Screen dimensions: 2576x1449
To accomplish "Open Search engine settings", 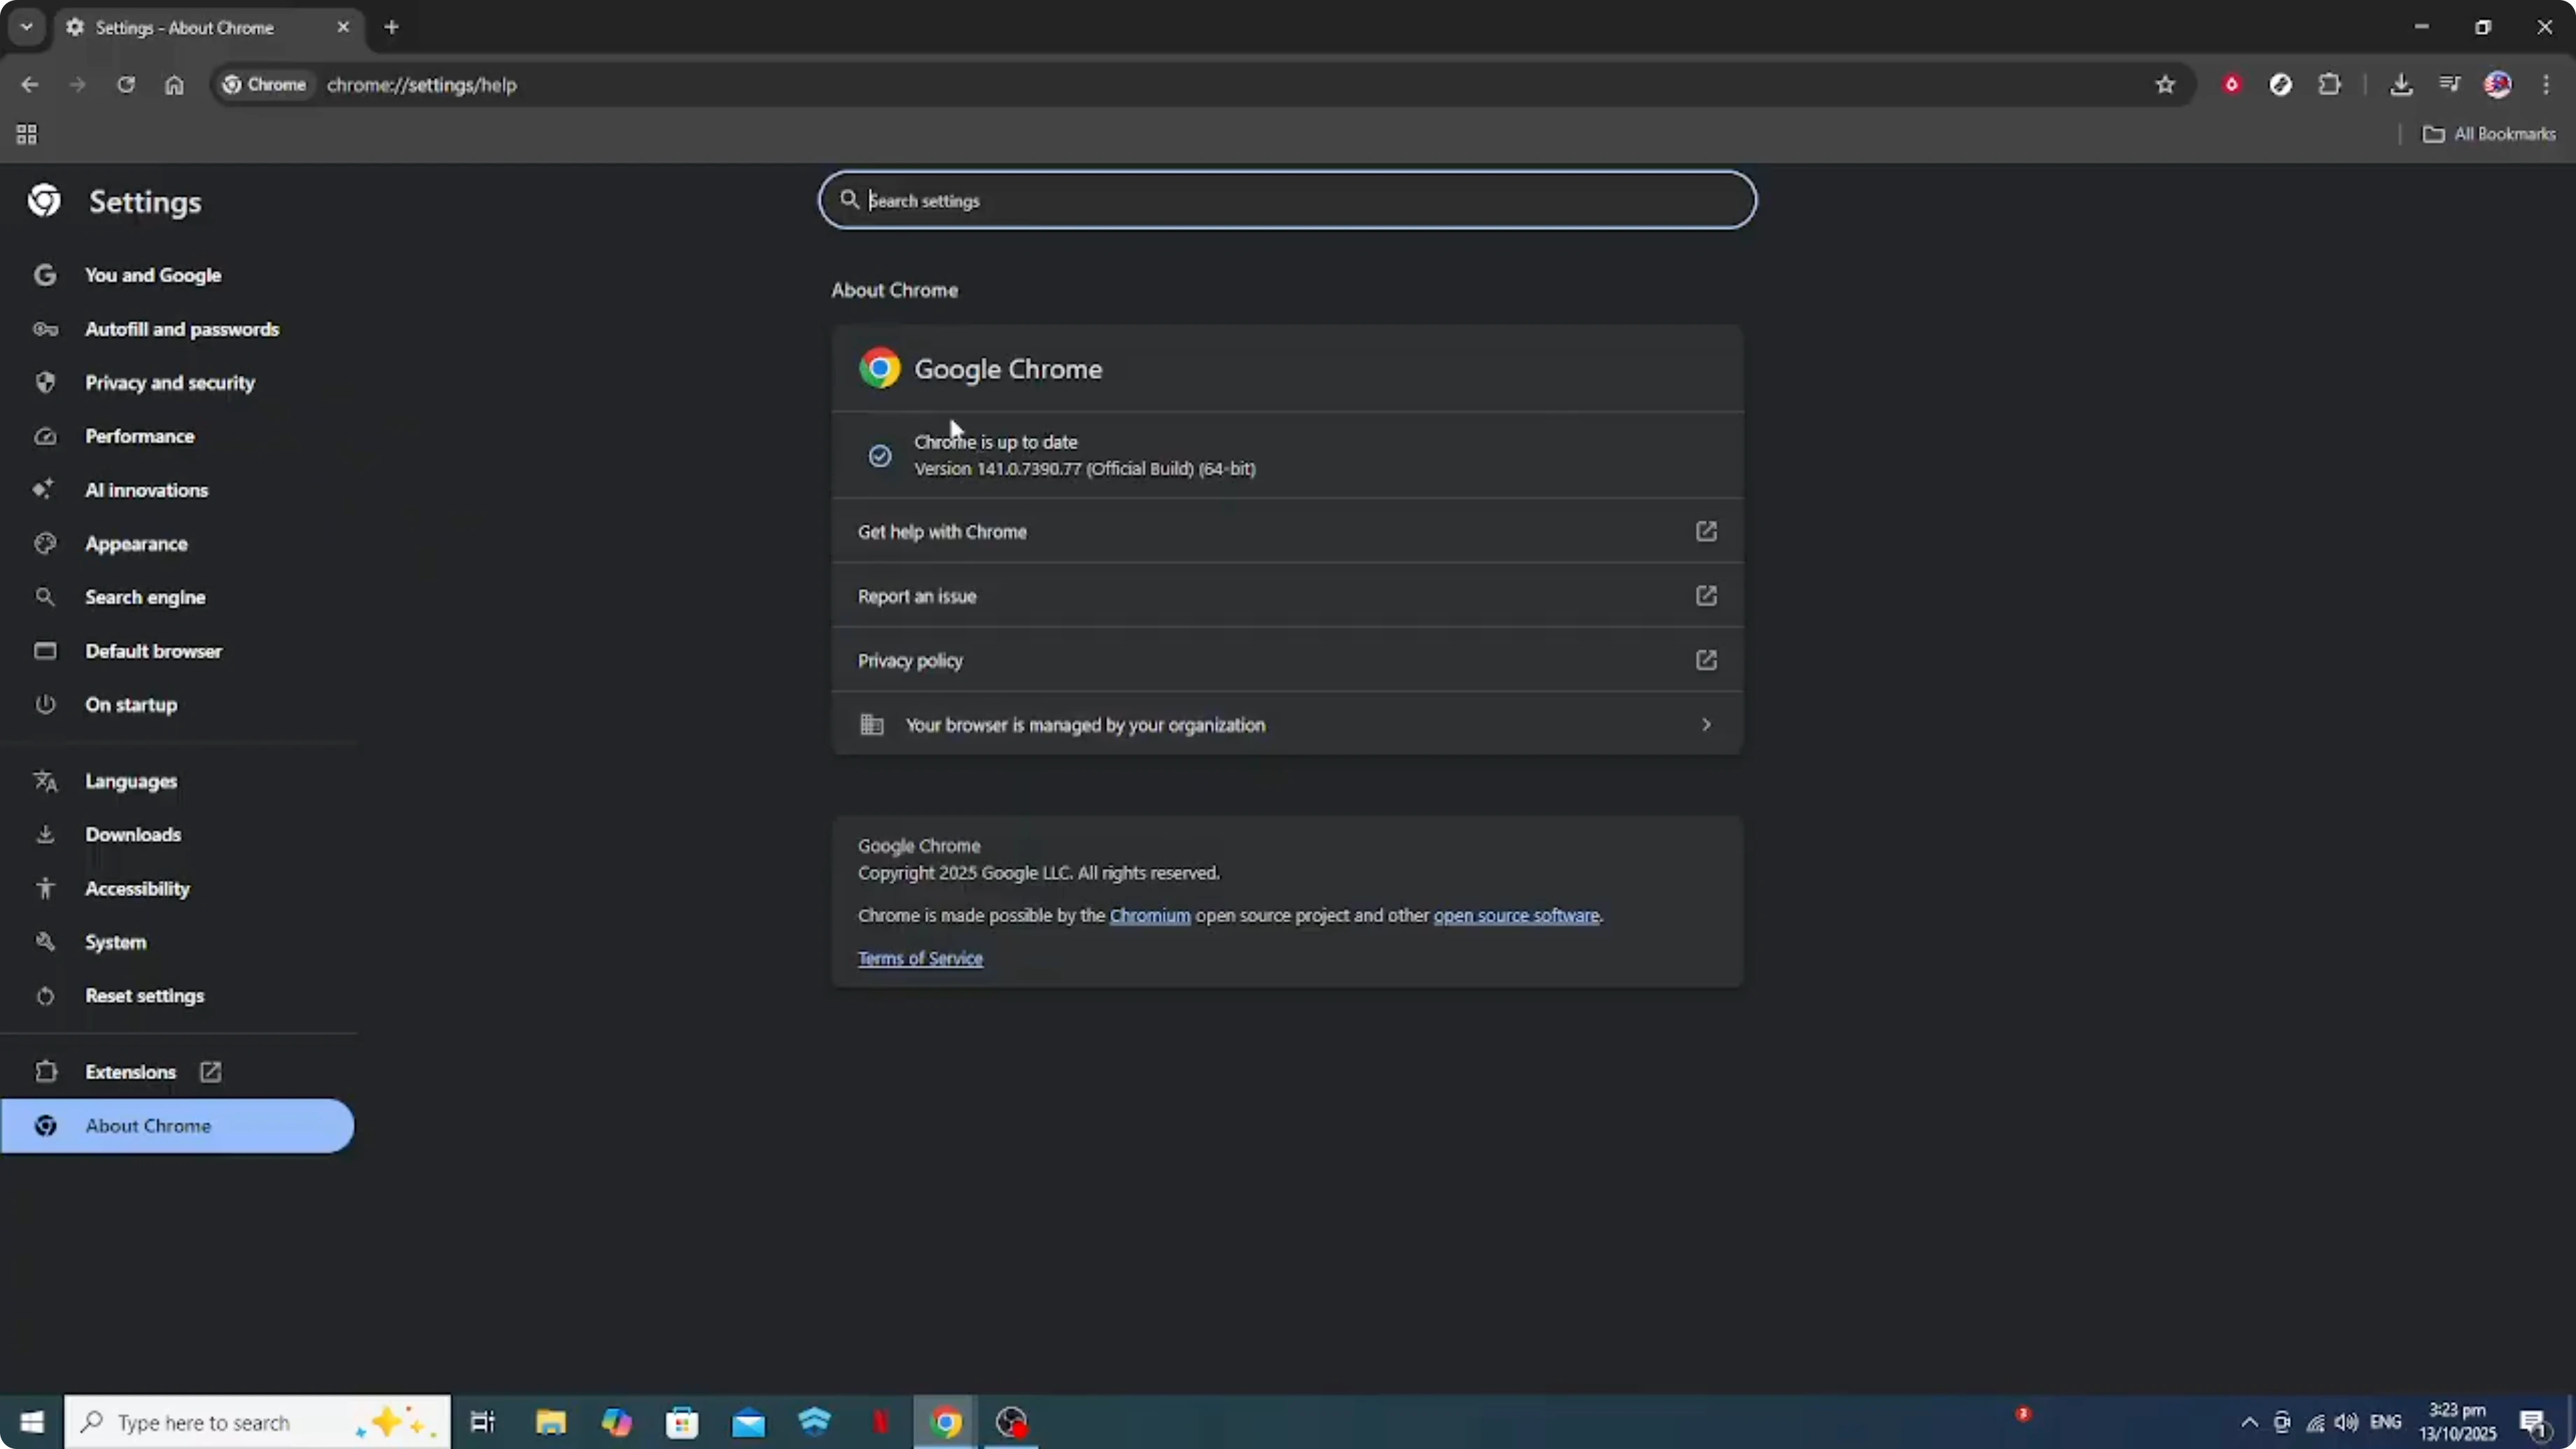I will (145, 597).
